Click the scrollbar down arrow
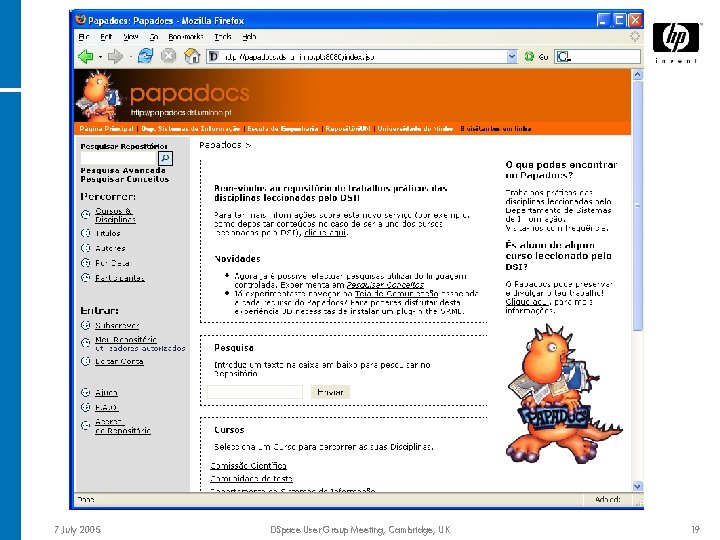 (637, 486)
